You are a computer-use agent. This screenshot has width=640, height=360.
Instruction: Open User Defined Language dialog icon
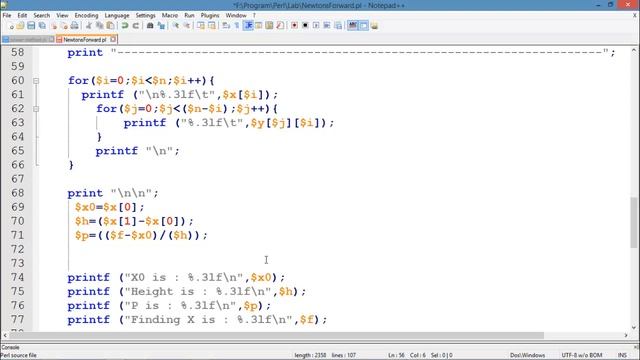tap(258, 26)
